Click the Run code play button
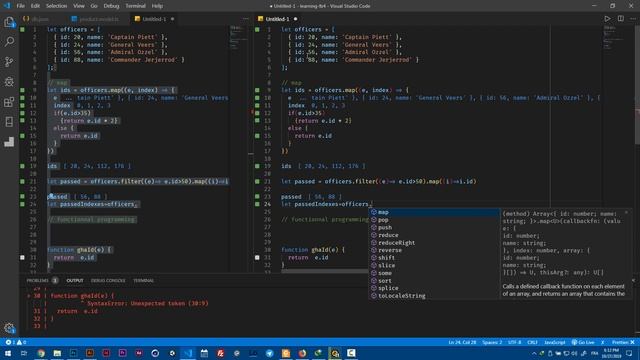 point(607,19)
